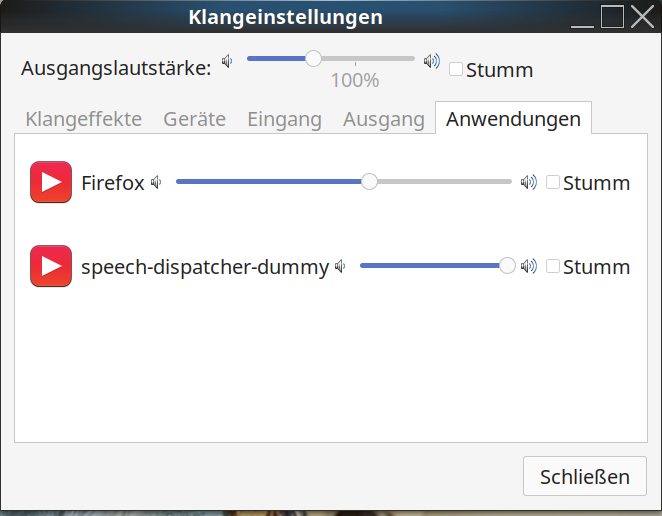Click low volume icon beside Ausgangslautstärke
The image size is (662, 516).
coord(227,61)
